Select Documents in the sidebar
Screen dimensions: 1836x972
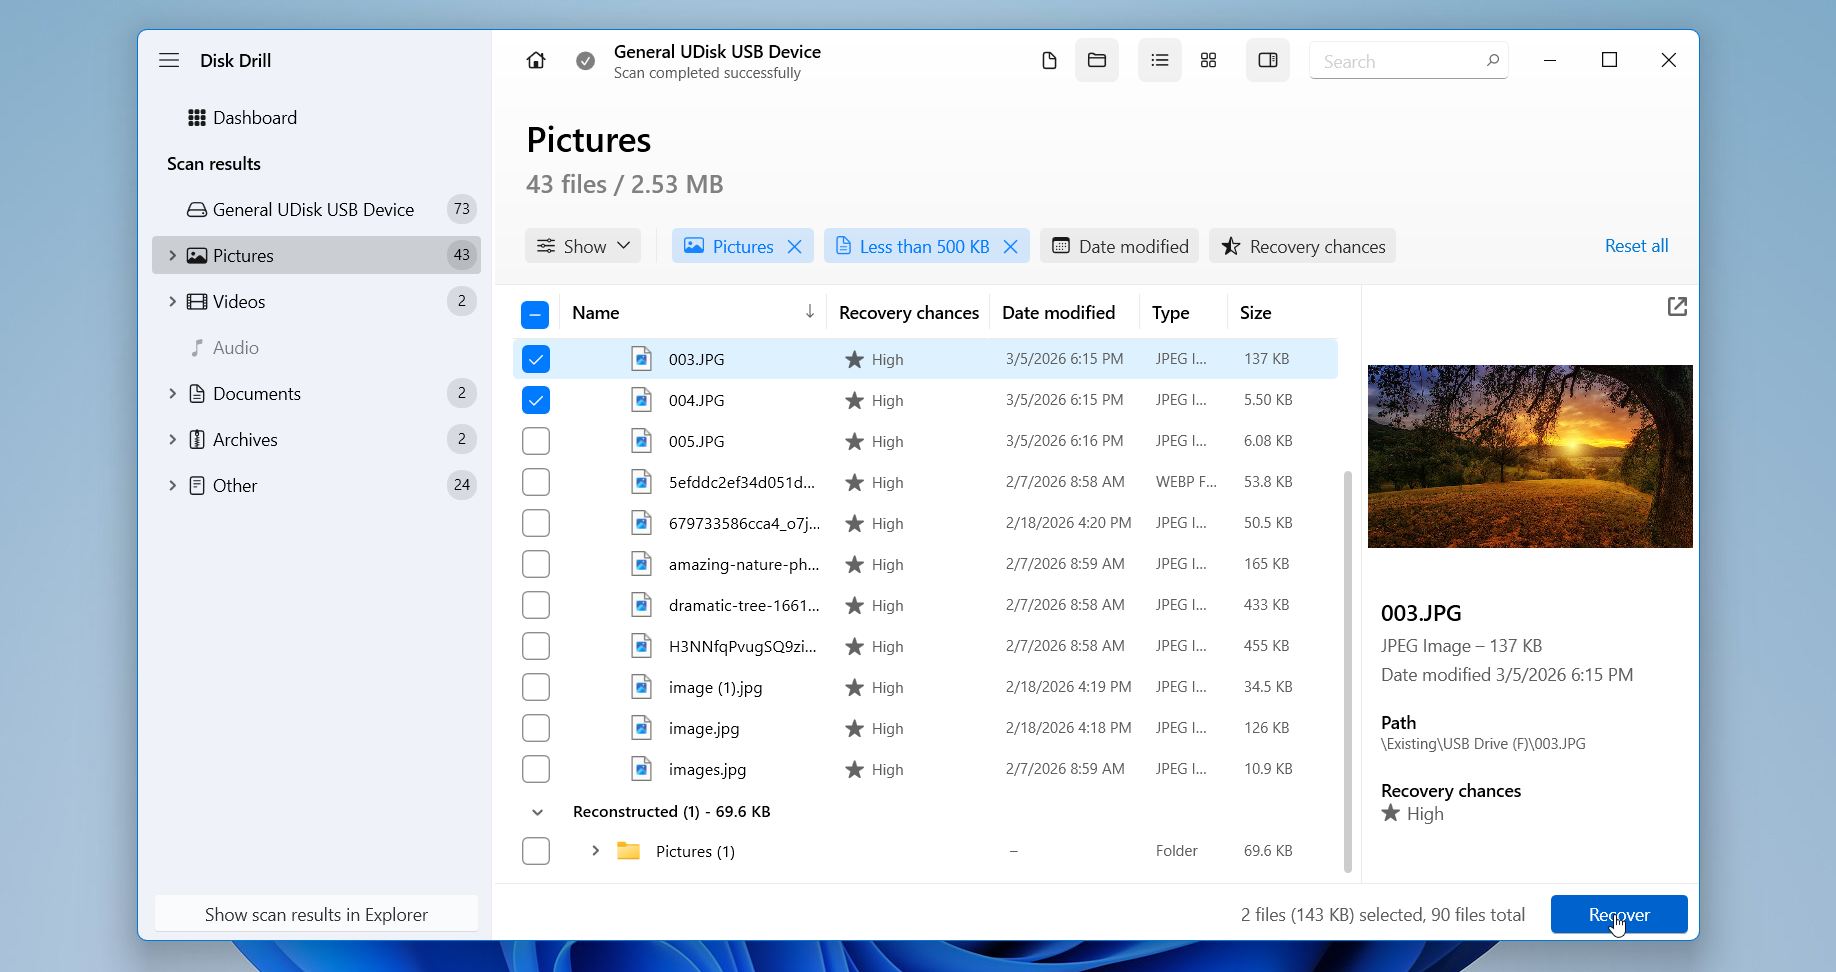[x=257, y=393]
